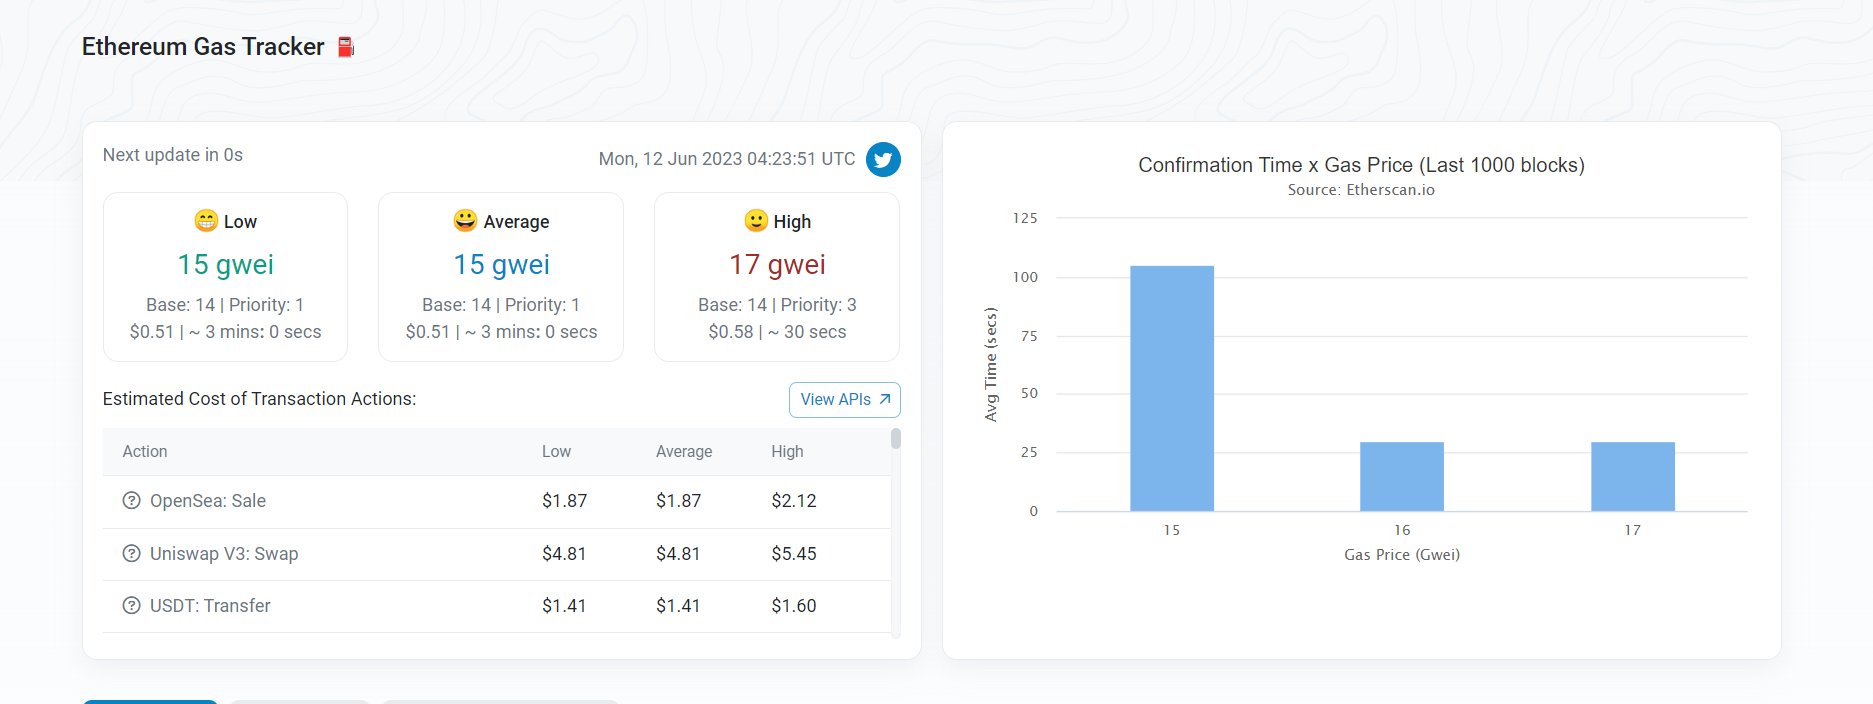The width and height of the screenshot is (1873, 704).
Task: Click Estimated Cost of Transaction Actions label
Action: pos(259,399)
